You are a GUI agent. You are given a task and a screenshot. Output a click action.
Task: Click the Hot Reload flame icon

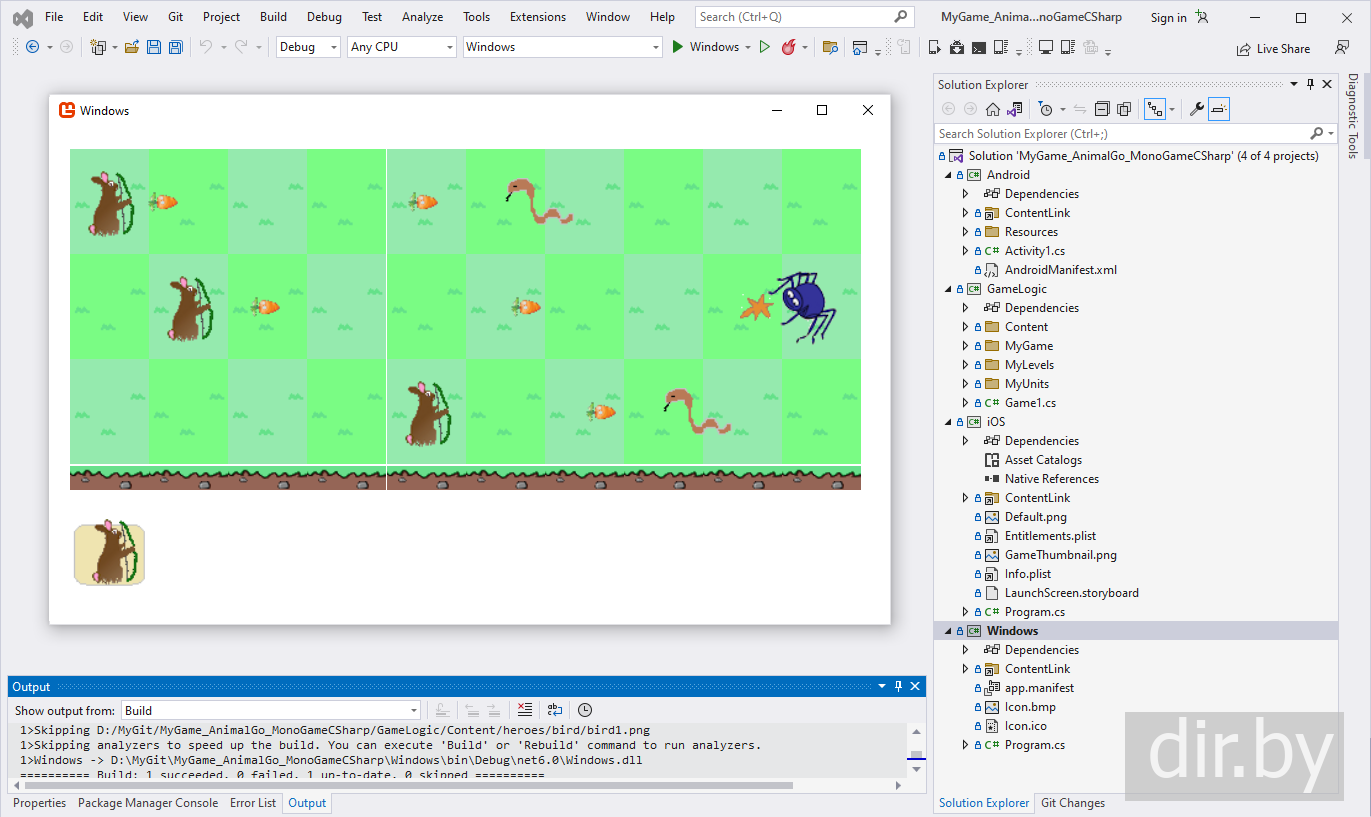click(789, 47)
